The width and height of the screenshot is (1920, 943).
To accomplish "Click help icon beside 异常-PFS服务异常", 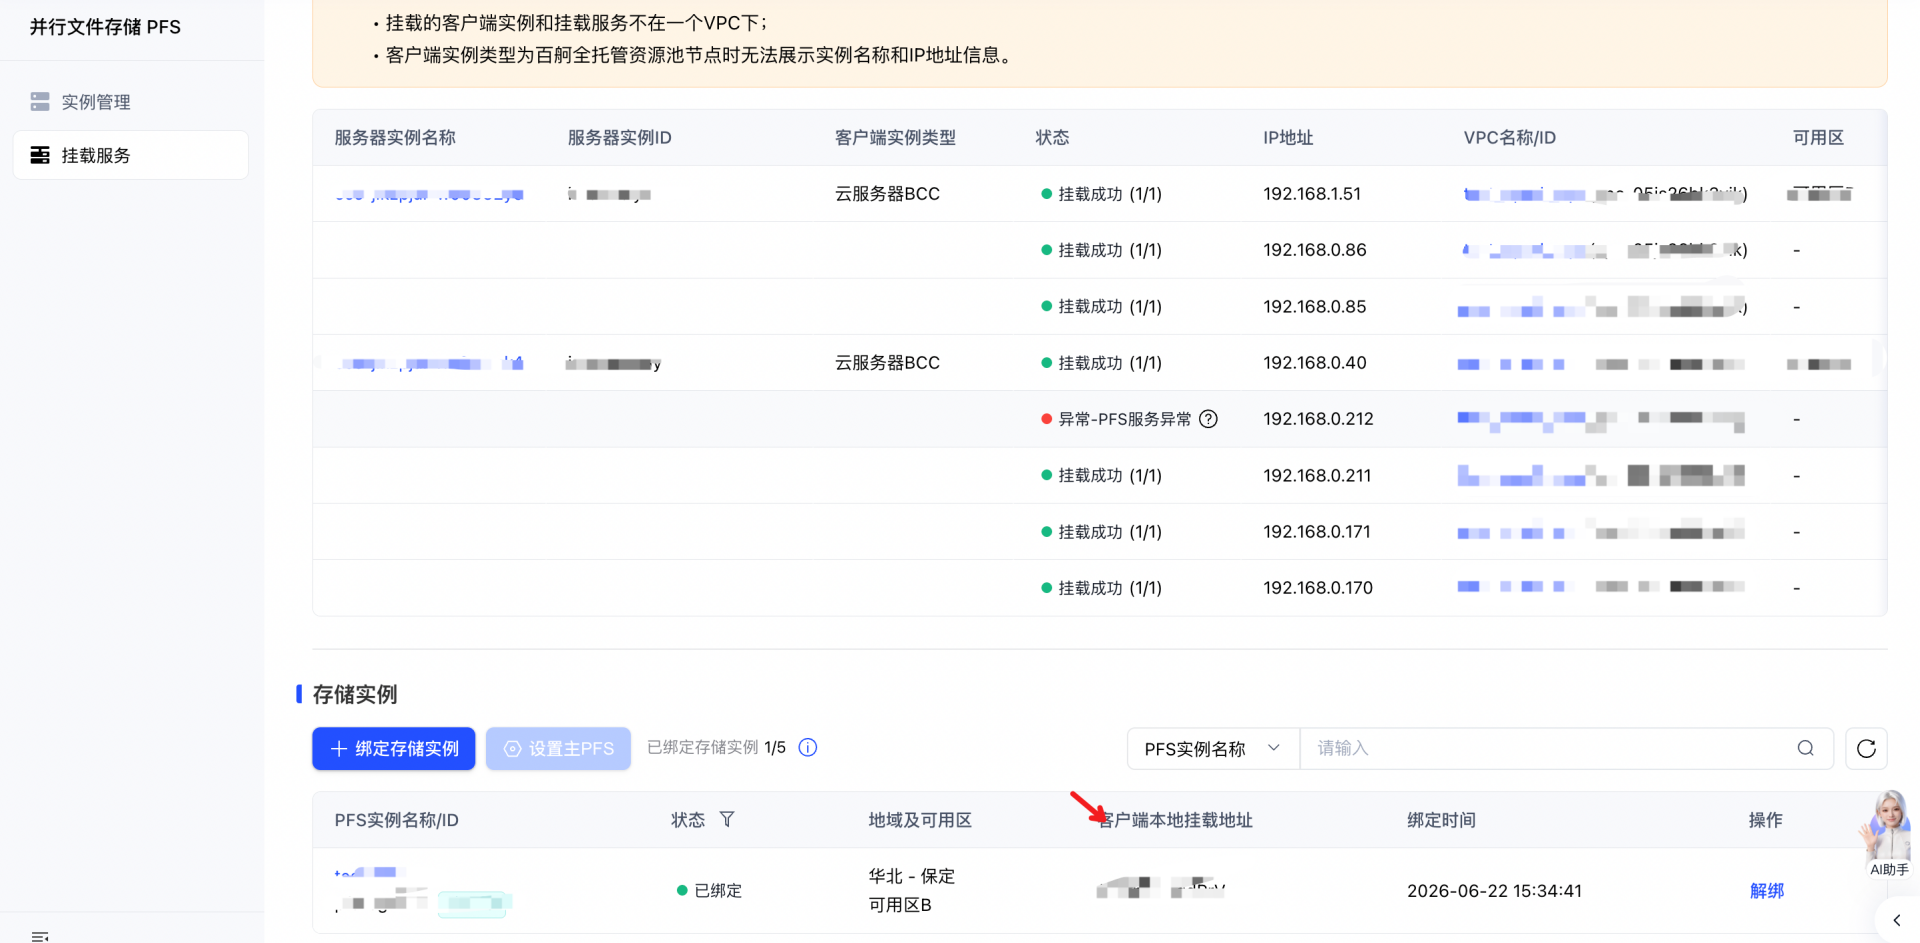I will click(x=1208, y=419).
